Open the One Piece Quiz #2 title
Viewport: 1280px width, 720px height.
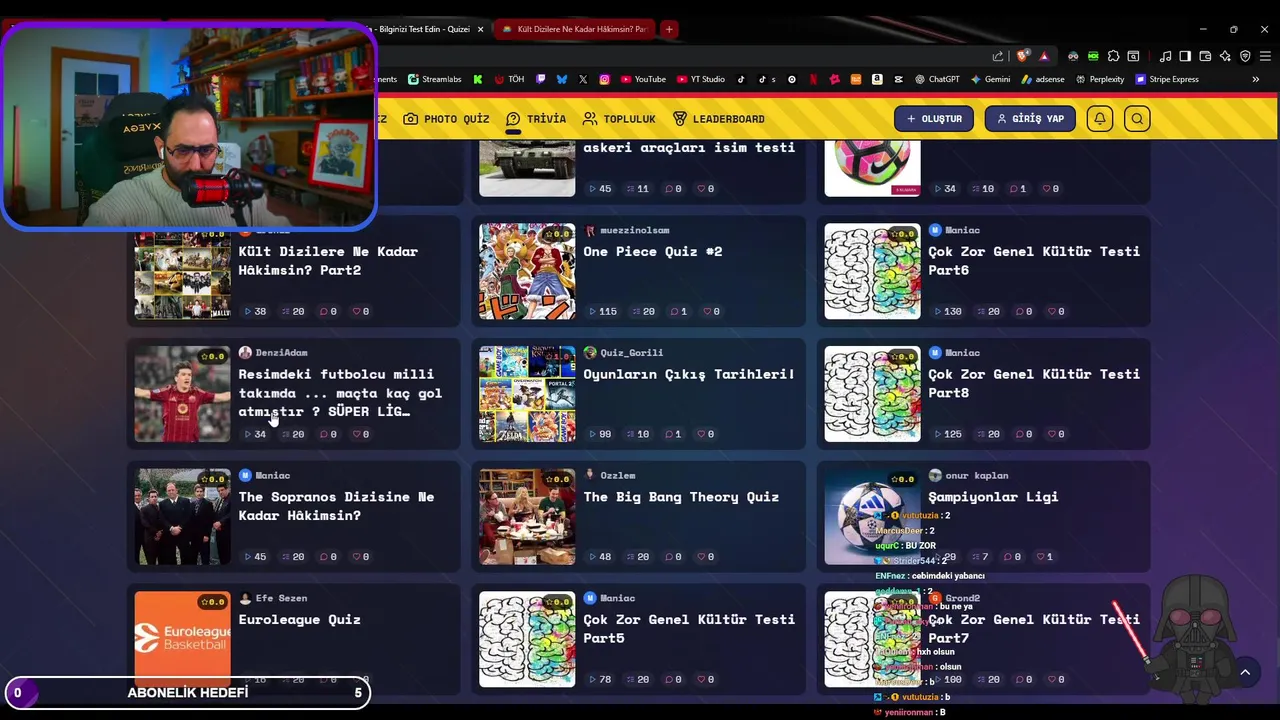coord(653,252)
